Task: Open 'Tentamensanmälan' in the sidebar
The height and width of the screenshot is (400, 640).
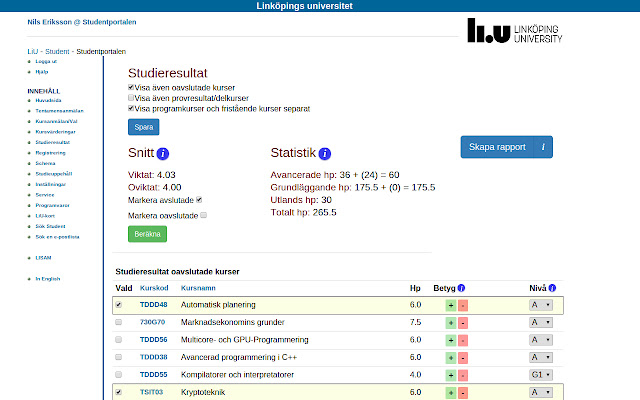Action: click(59, 111)
